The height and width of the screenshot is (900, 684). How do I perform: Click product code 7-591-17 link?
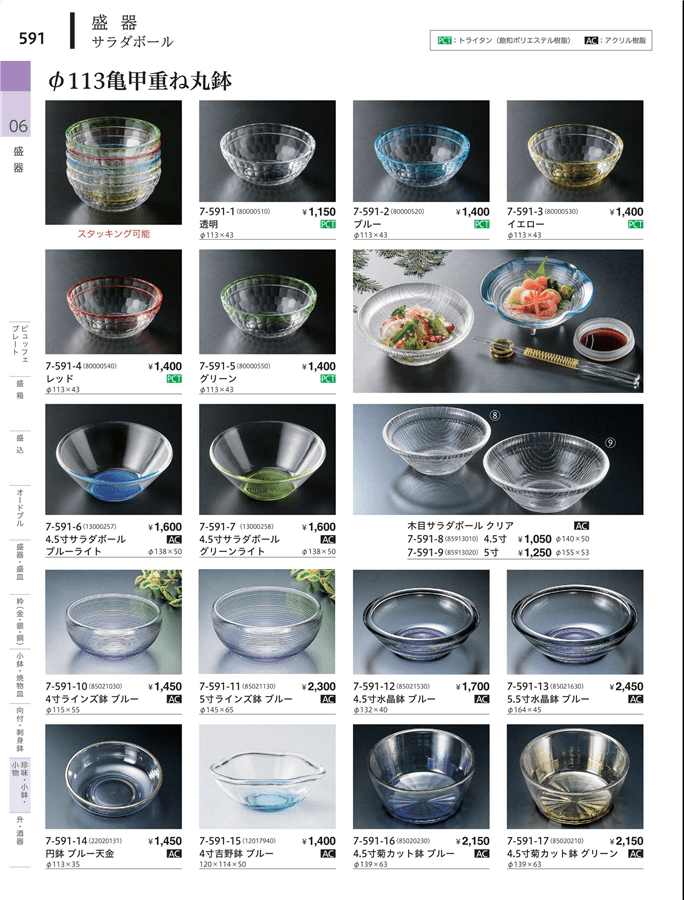point(528,841)
